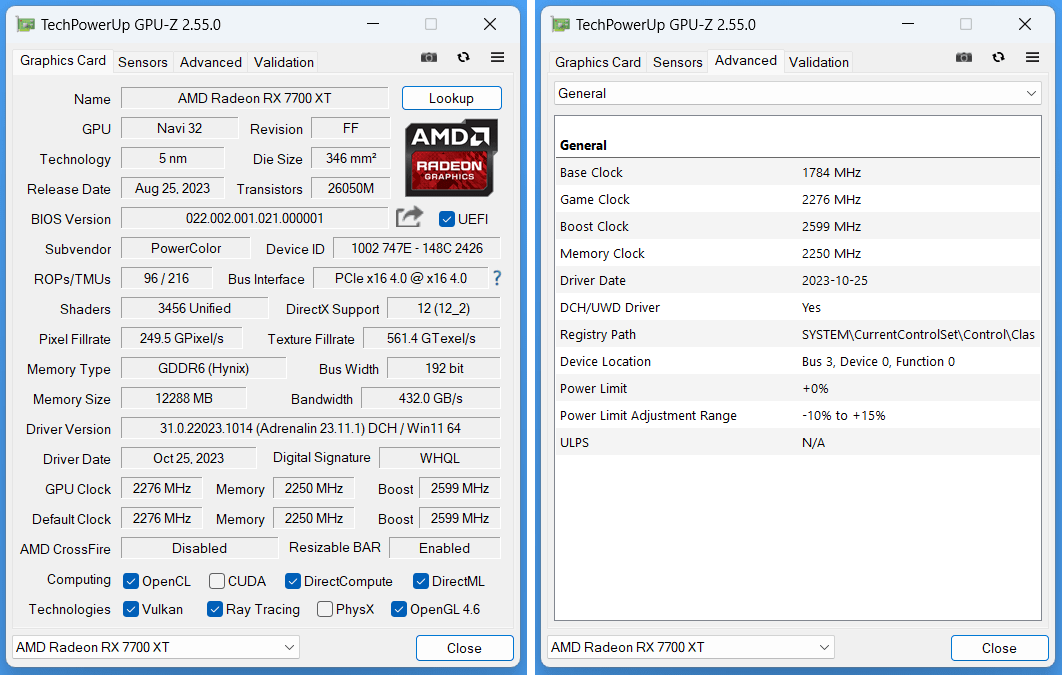Open GPU selector dropdown in right window
Image resolution: width=1062 pixels, height=675 pixels.
pyautogui.click(x=691, y=647)
